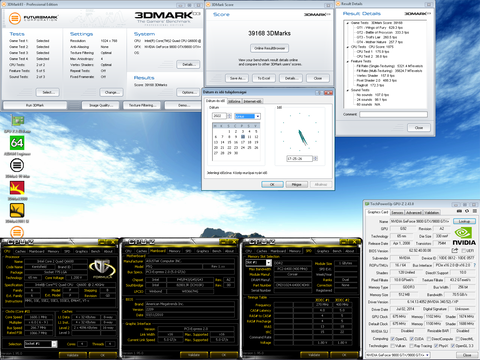Launch the AIDA64 Engineer desktop icon

tap(17, 143)
